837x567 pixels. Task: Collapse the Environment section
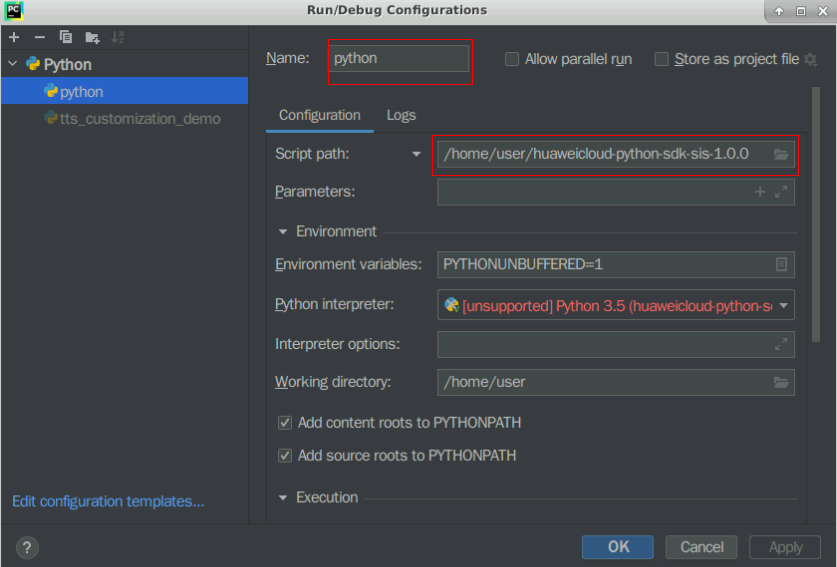pos(284,232)
